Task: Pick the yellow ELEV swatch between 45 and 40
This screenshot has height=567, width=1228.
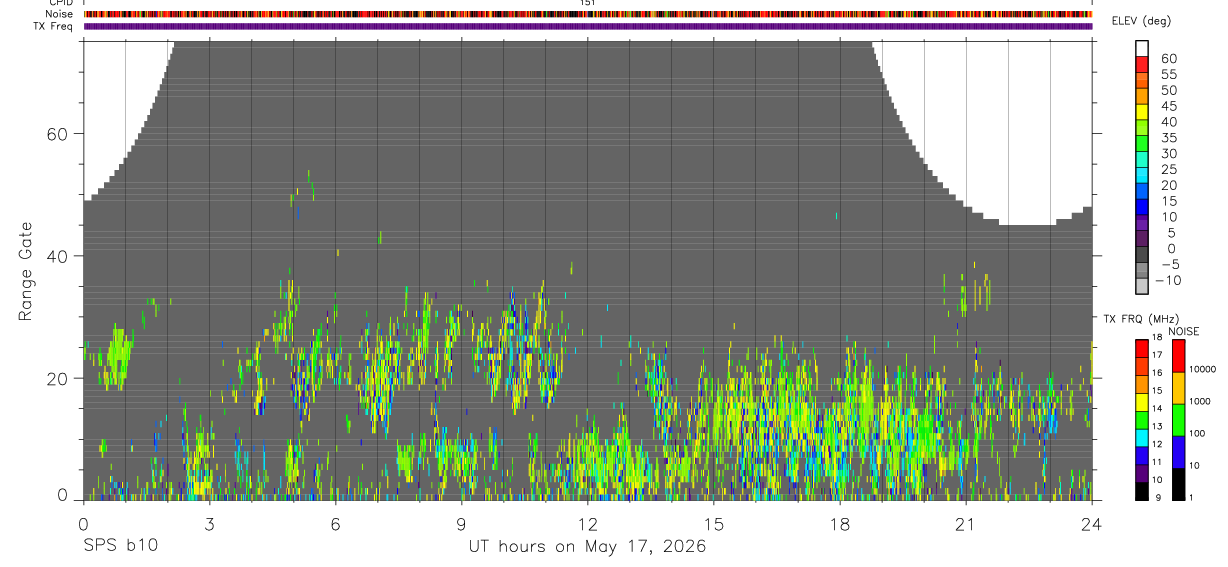Action: [x=1142, y=112]
